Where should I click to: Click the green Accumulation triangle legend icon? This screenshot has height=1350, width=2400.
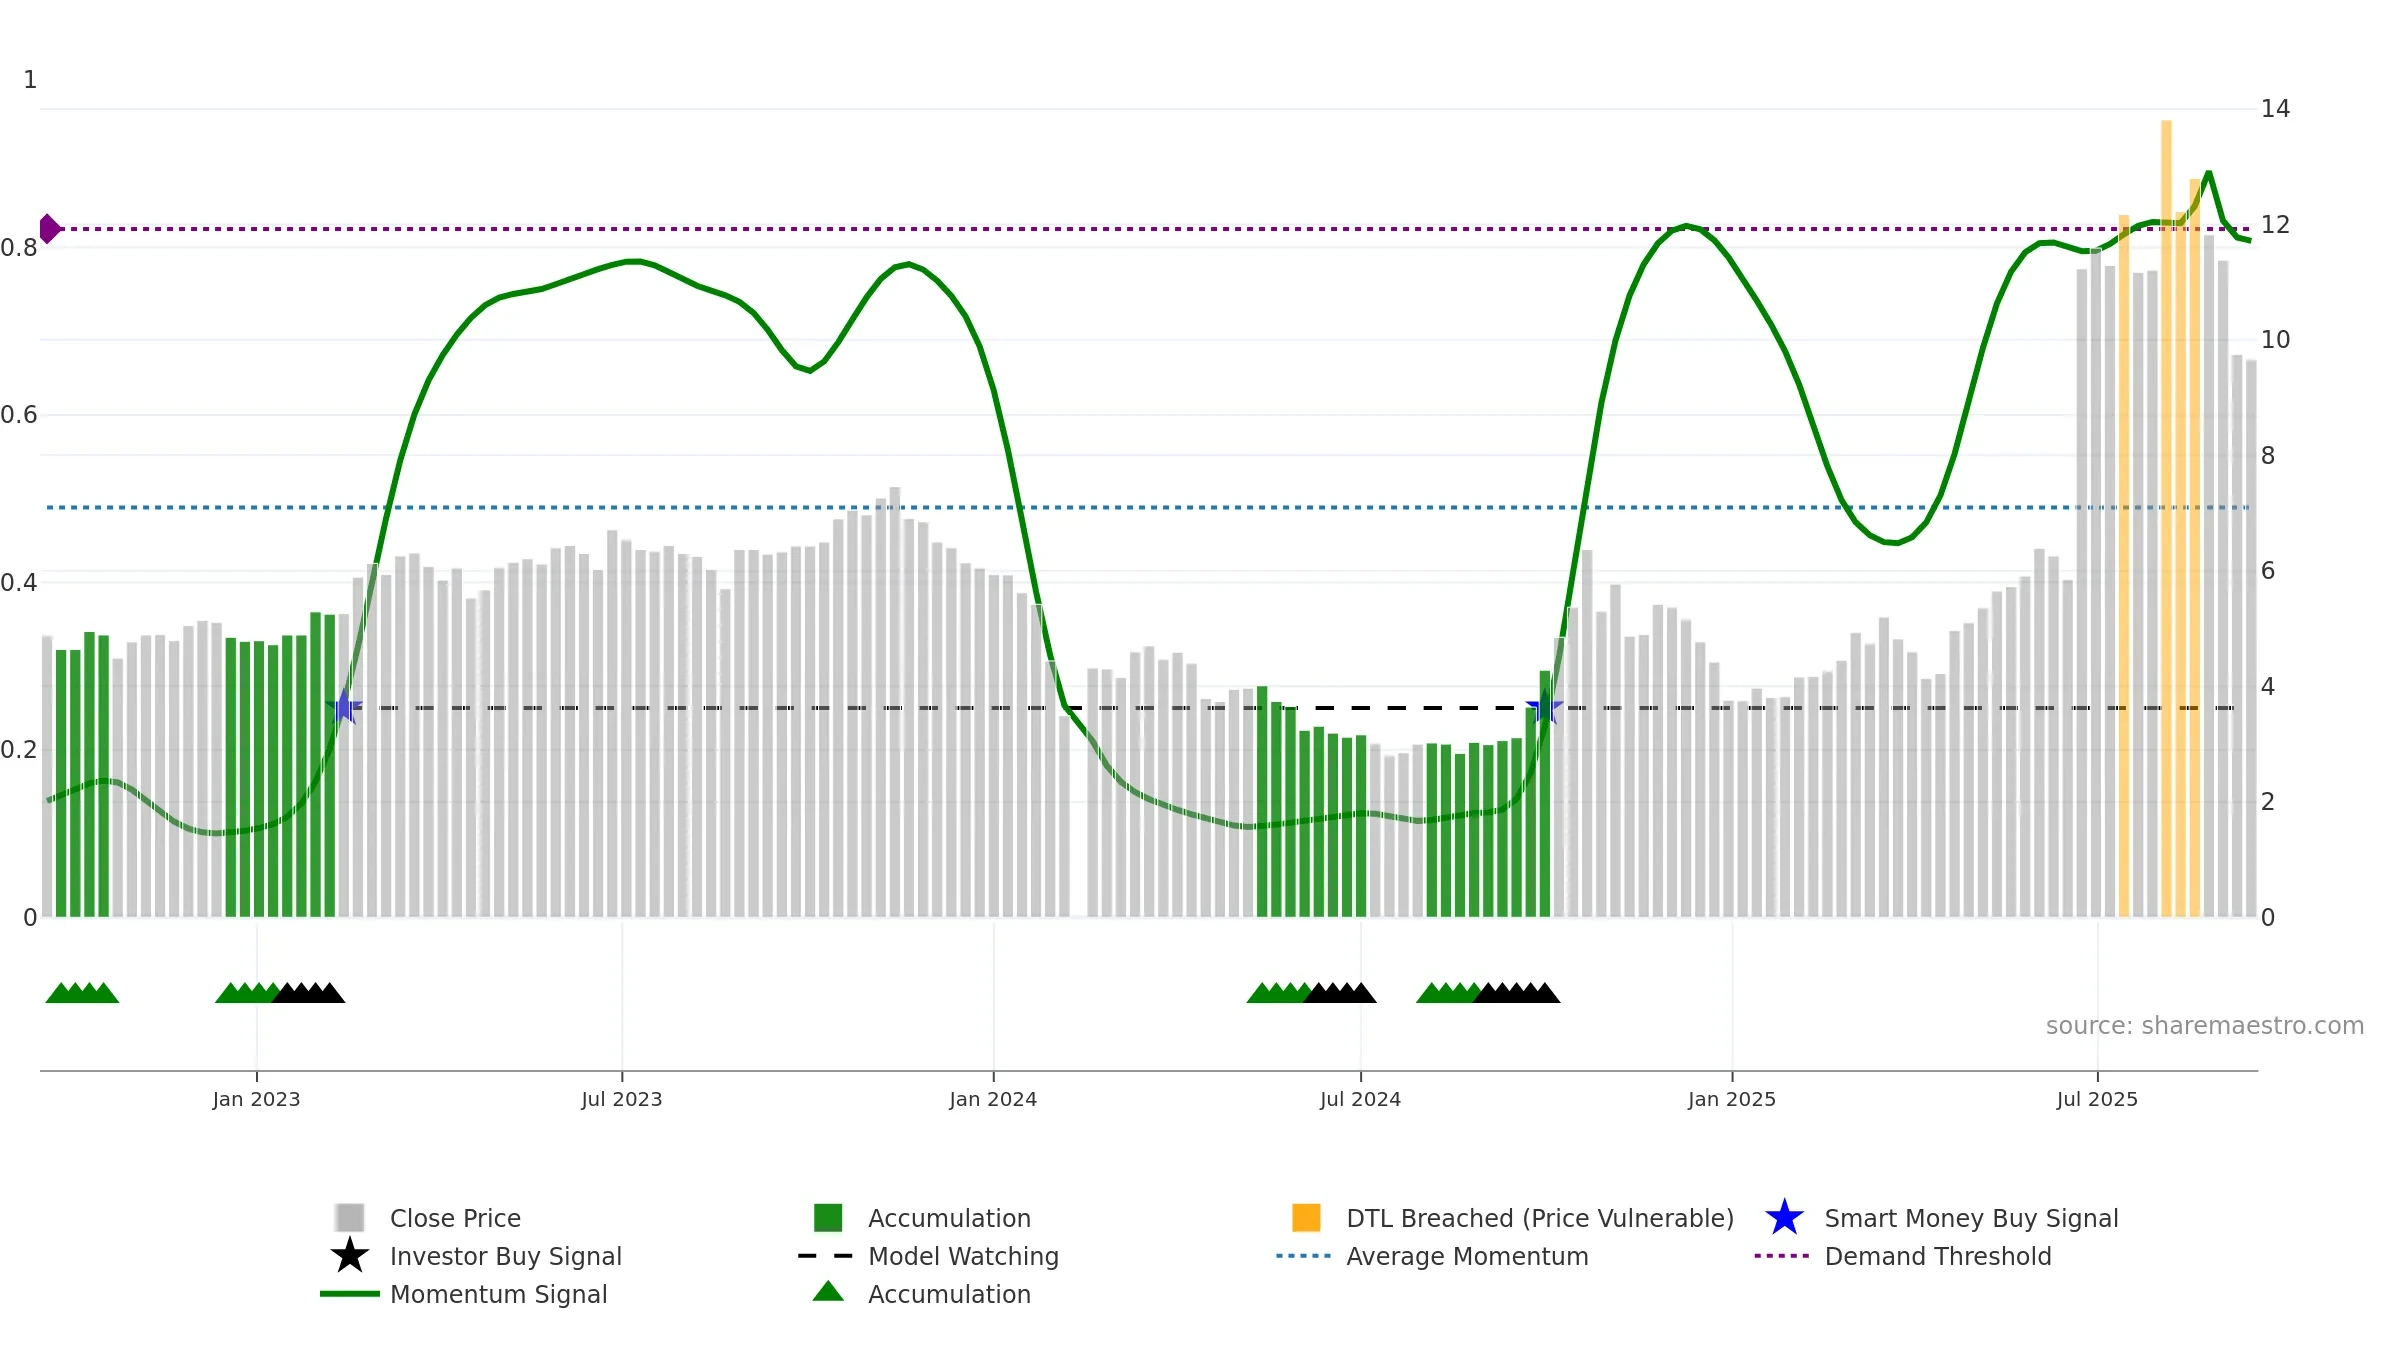828,1292
